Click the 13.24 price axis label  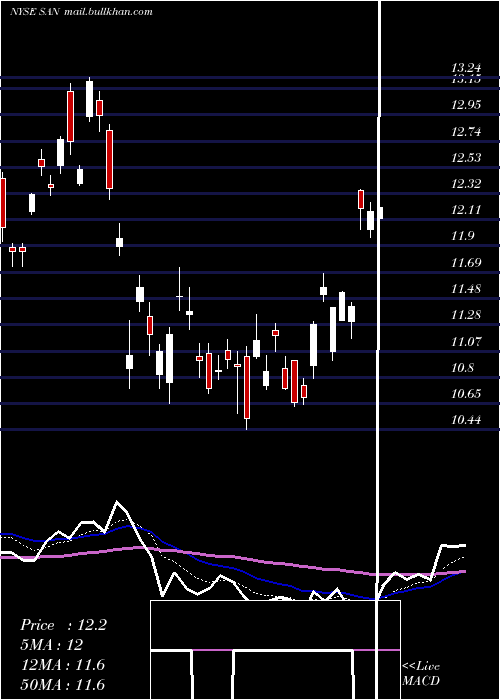click(x=466, y=68)
